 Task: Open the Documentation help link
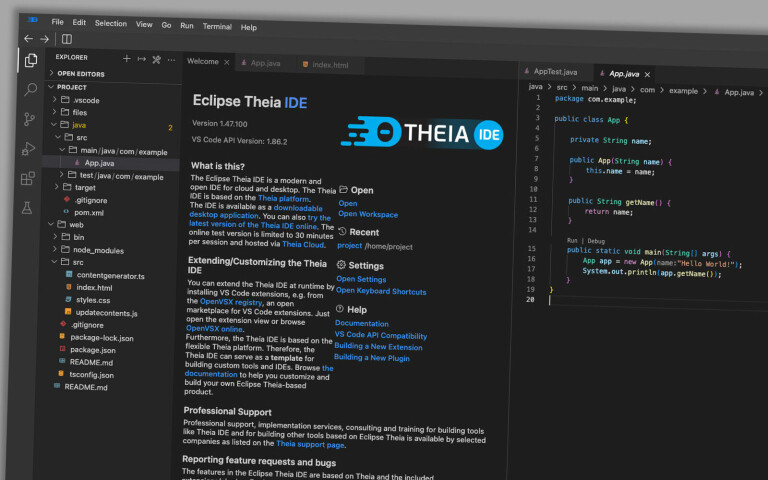tap(361, 323)
